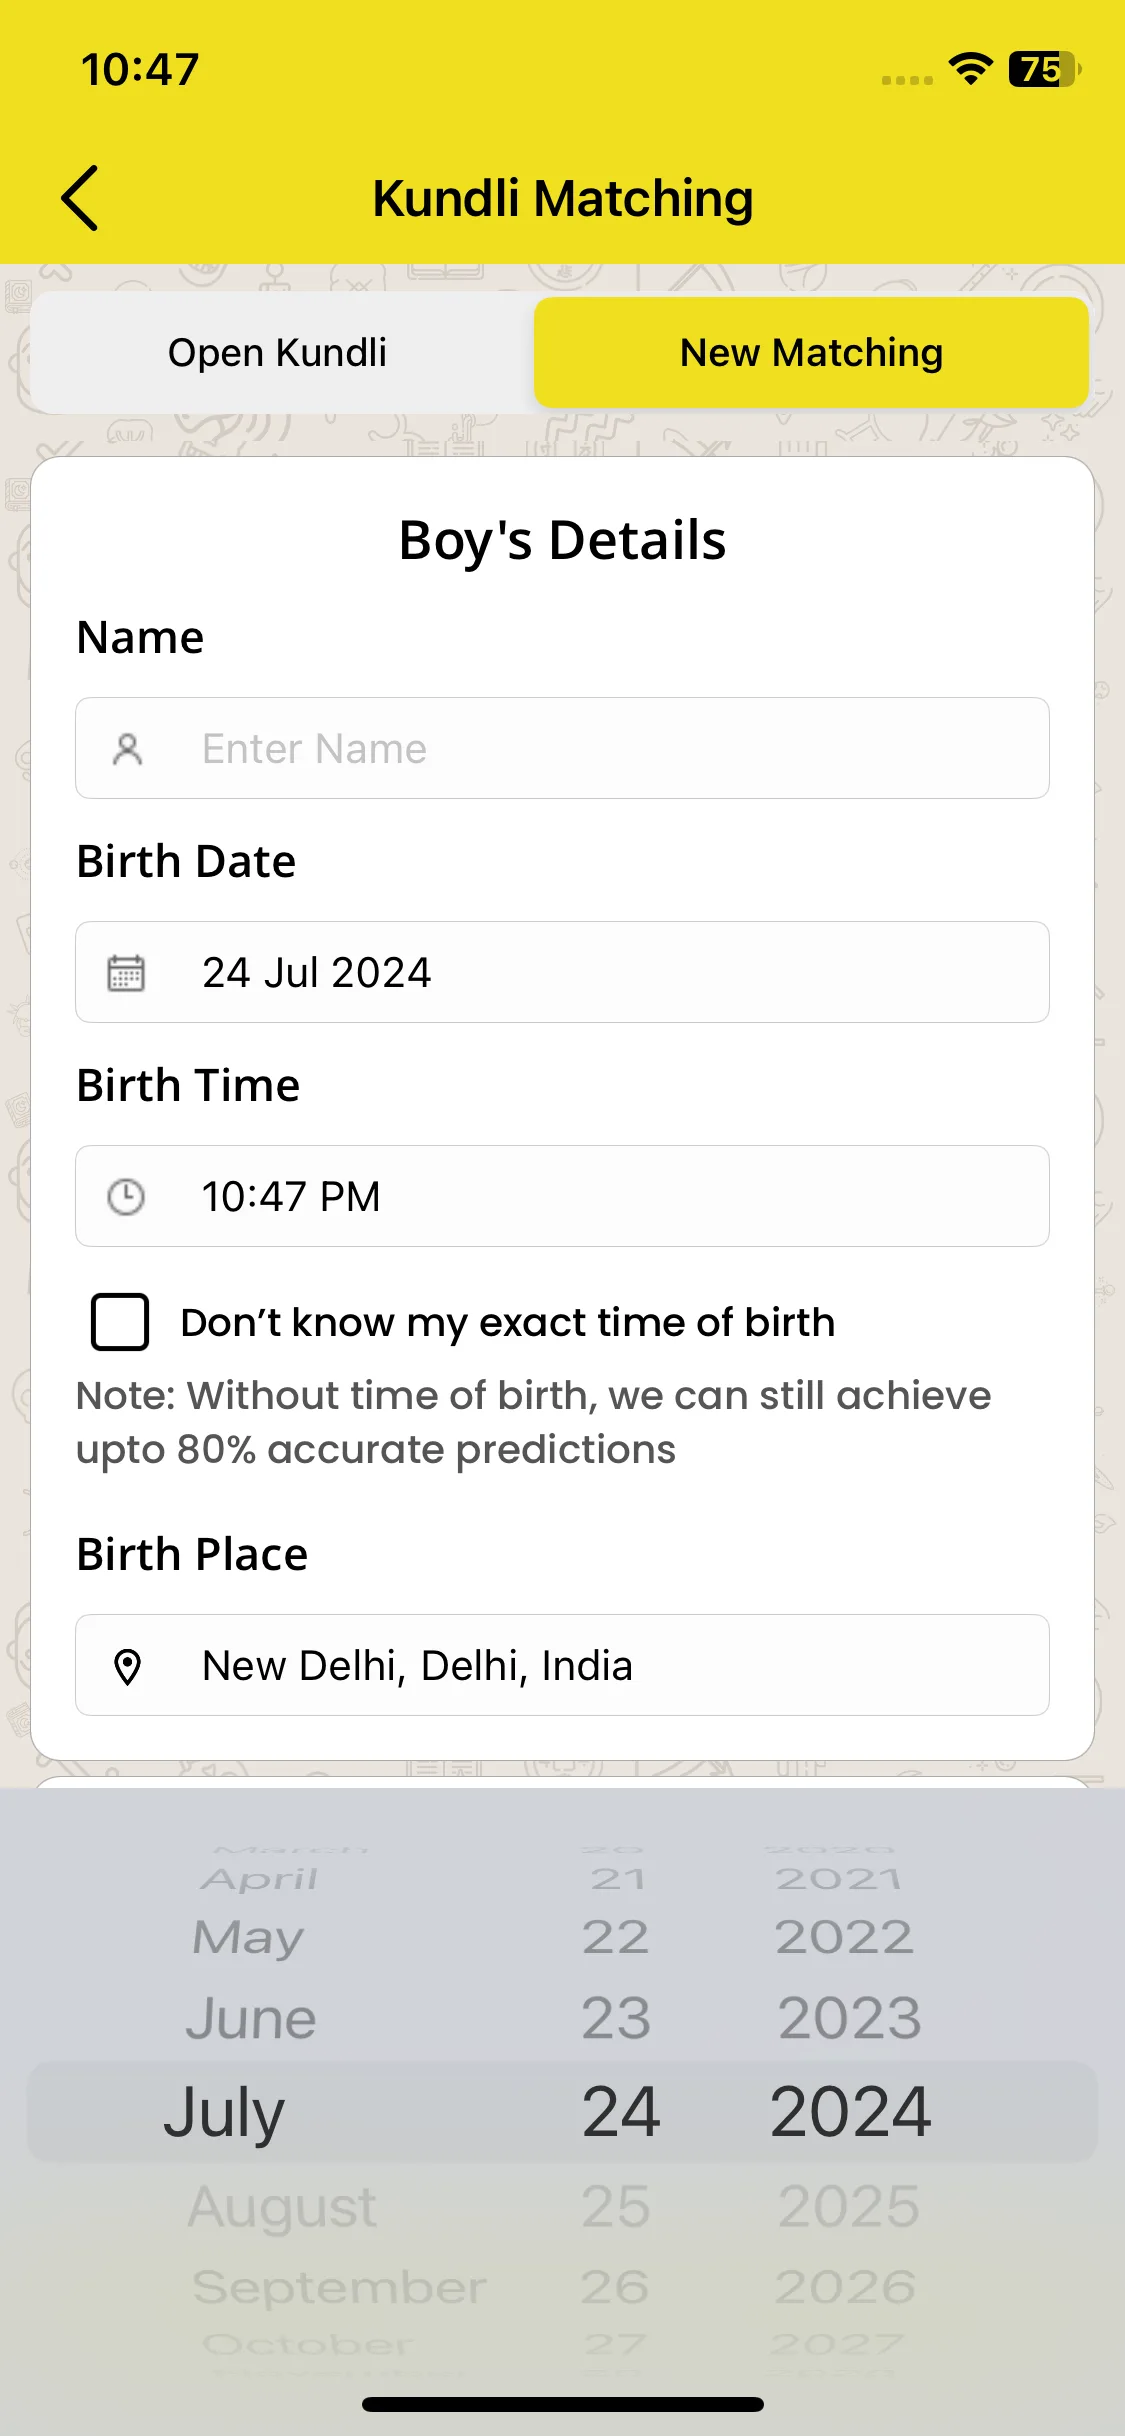Check Don't know exact time of birth box
This screenshot has height=2436, width=1125.
120,1322
